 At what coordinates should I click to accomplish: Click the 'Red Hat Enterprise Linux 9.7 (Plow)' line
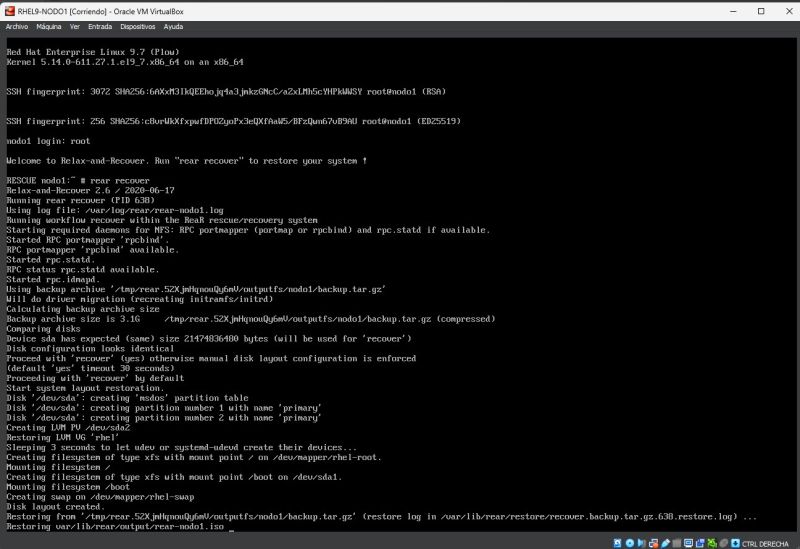93,52
